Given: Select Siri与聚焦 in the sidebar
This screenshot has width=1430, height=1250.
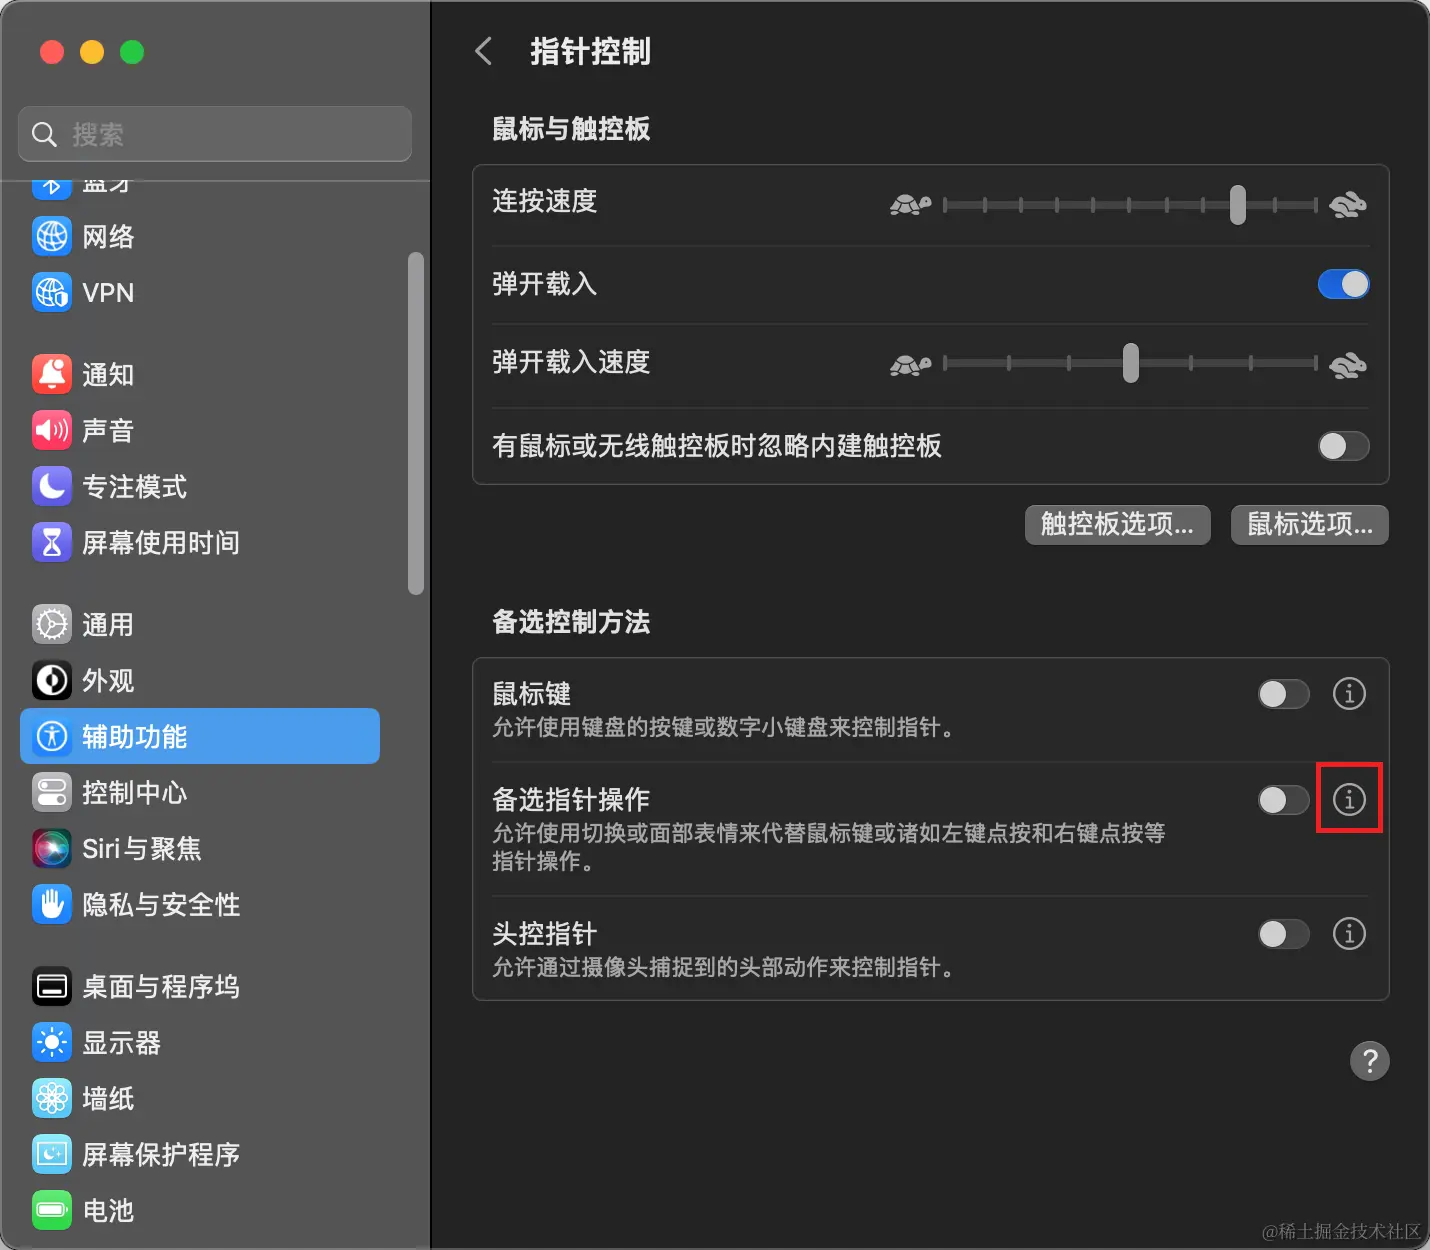Looking at the screenshot, I should point(200,849).
